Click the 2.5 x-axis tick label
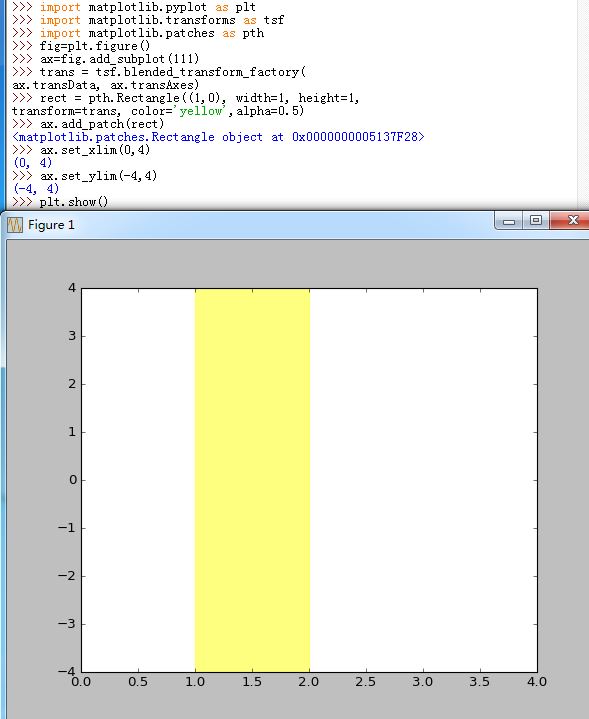Viewport: 589px width, 719px height. 366,682
